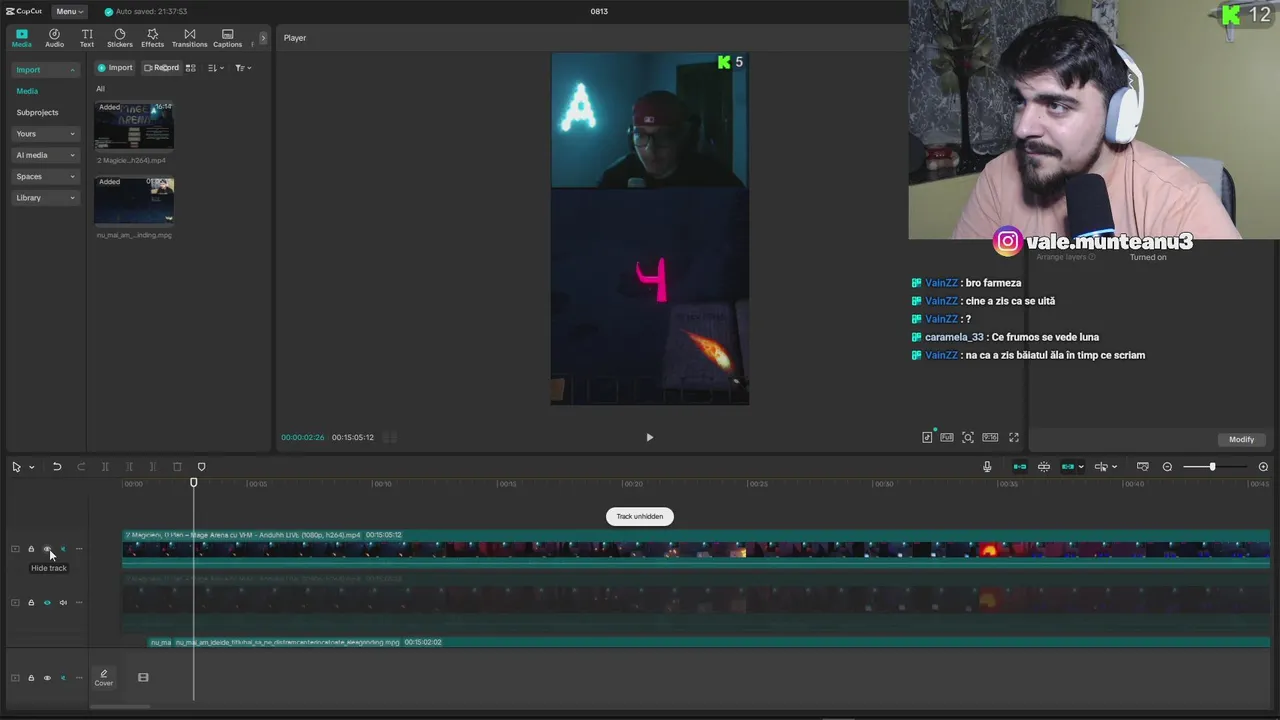
Task: Click the Modify button
Action: [x=1241, y=439]
